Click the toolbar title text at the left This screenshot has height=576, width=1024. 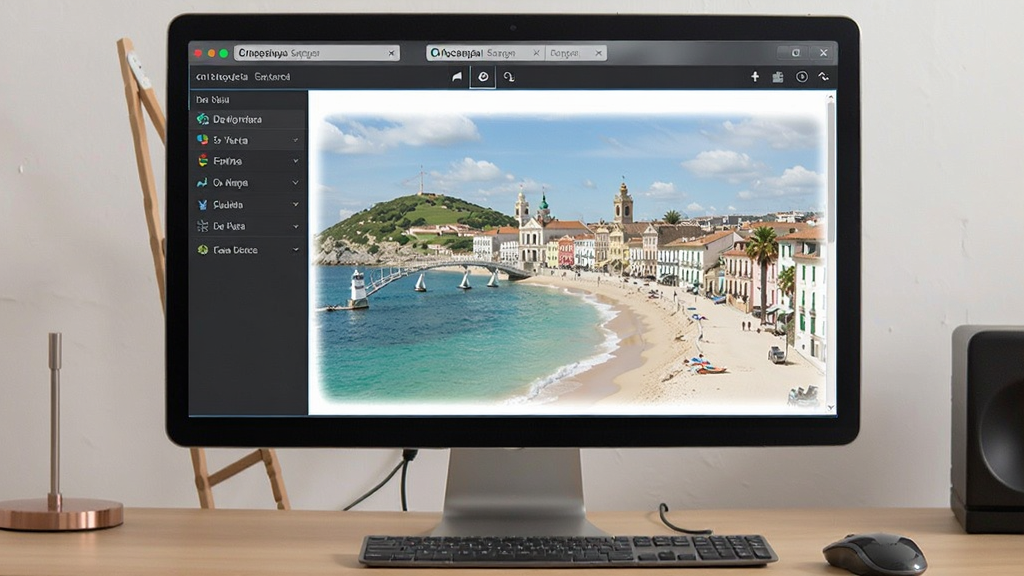point(243,77)
